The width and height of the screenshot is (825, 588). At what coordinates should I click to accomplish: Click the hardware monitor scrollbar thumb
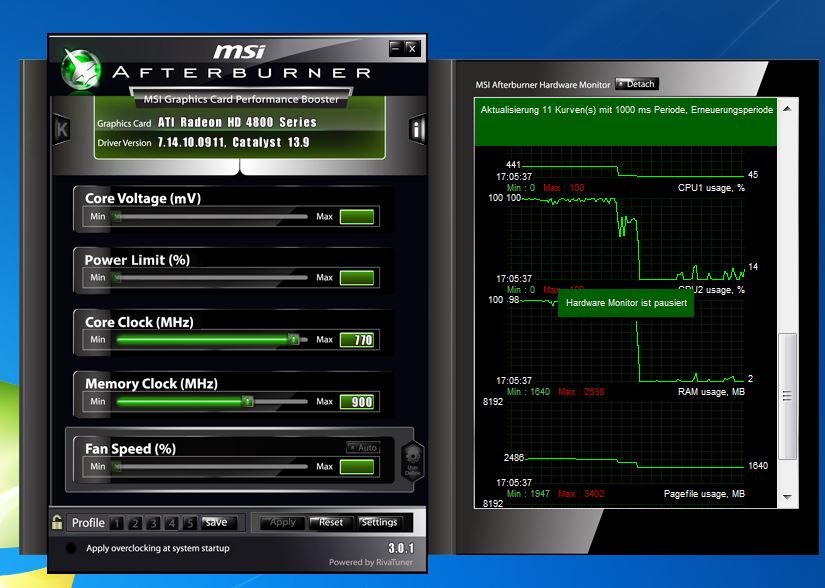point(788,396)
